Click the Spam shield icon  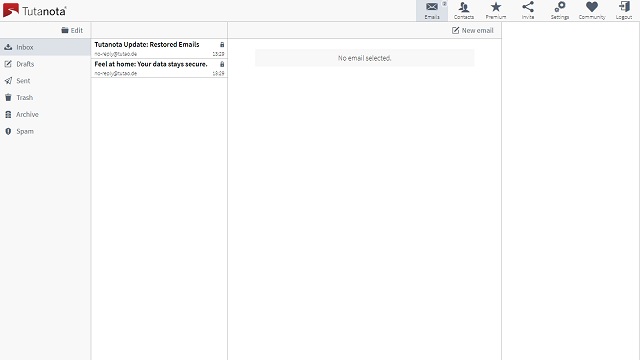point(8,131)
